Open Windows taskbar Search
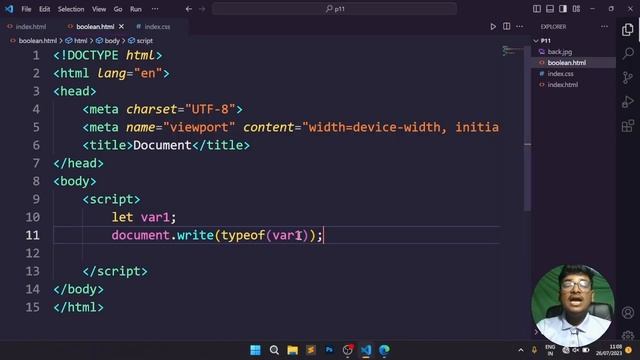 click(274, 350)
